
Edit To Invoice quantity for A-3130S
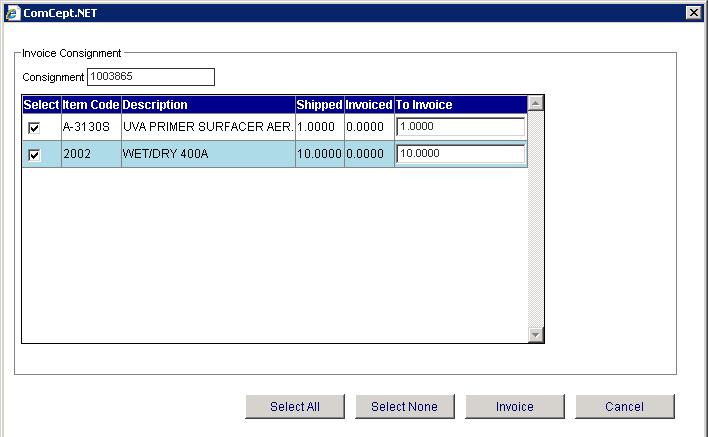(x=460, y=127)
